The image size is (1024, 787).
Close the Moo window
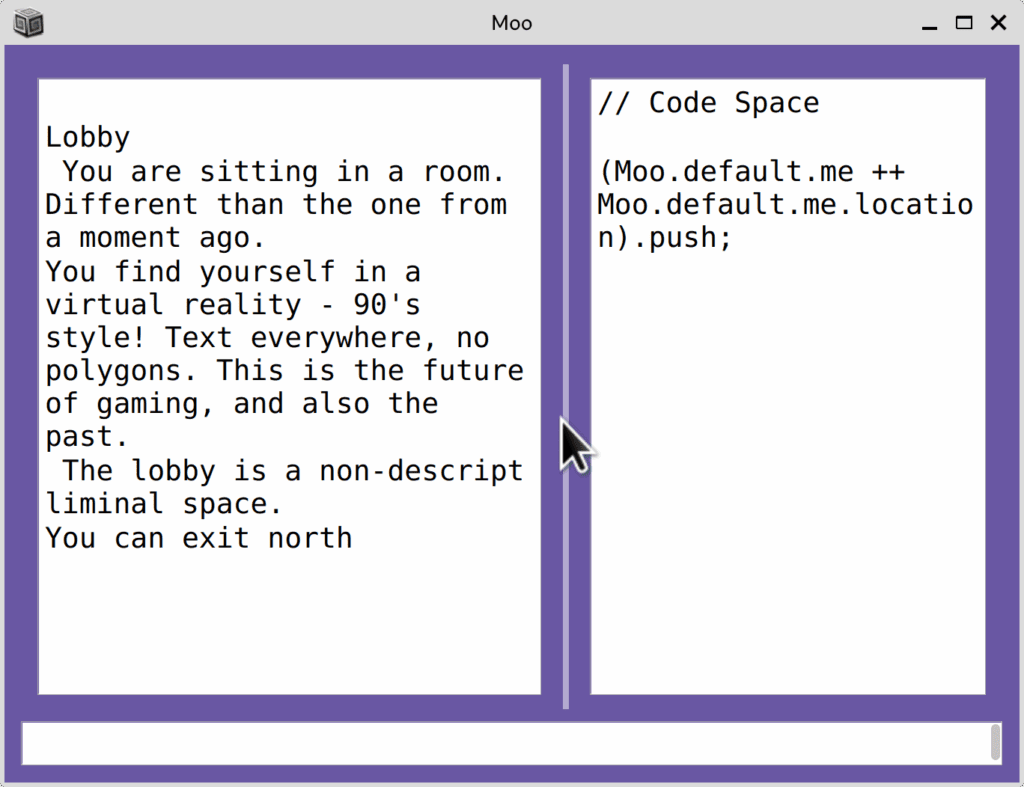[x=998, y=22]
